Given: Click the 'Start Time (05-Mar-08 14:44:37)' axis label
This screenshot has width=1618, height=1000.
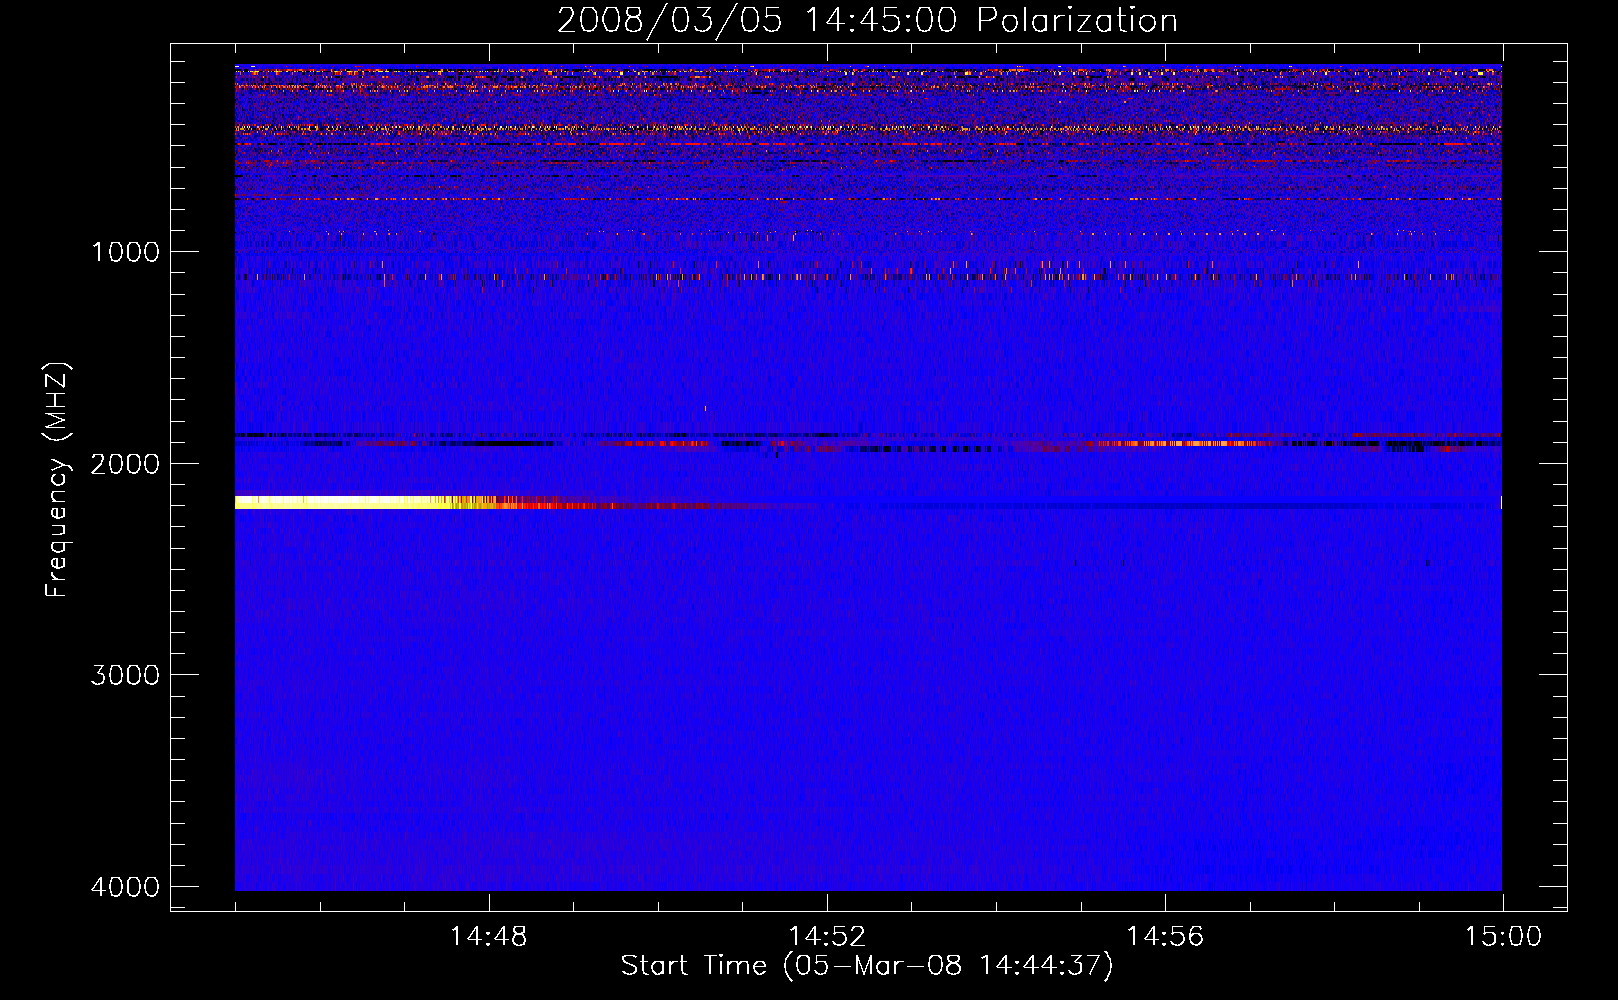Looking at the screenshot, I should (866, 966).
